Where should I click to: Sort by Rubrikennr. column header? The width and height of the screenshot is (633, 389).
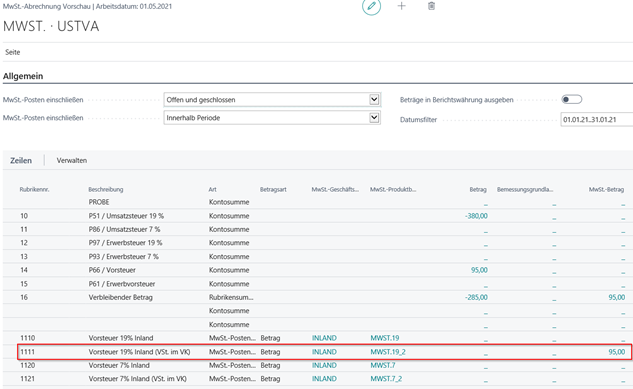pyautogui.click(x=34, y=189)
